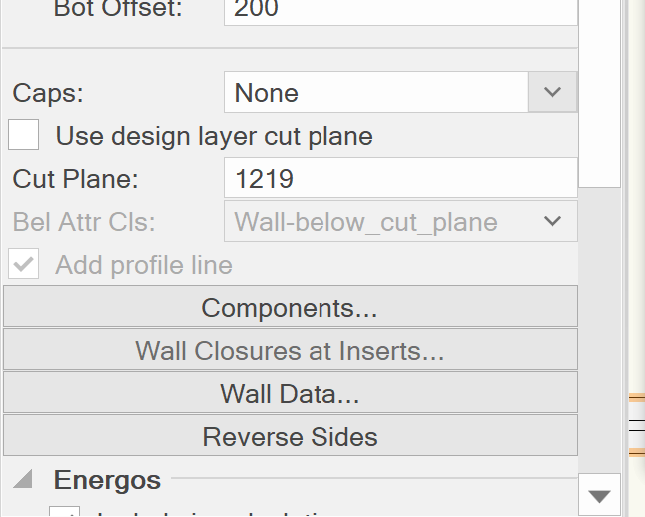645x517 pixels.
Task: Click the orange wall lines in the drawing area
Action: (x=636, y=398)
